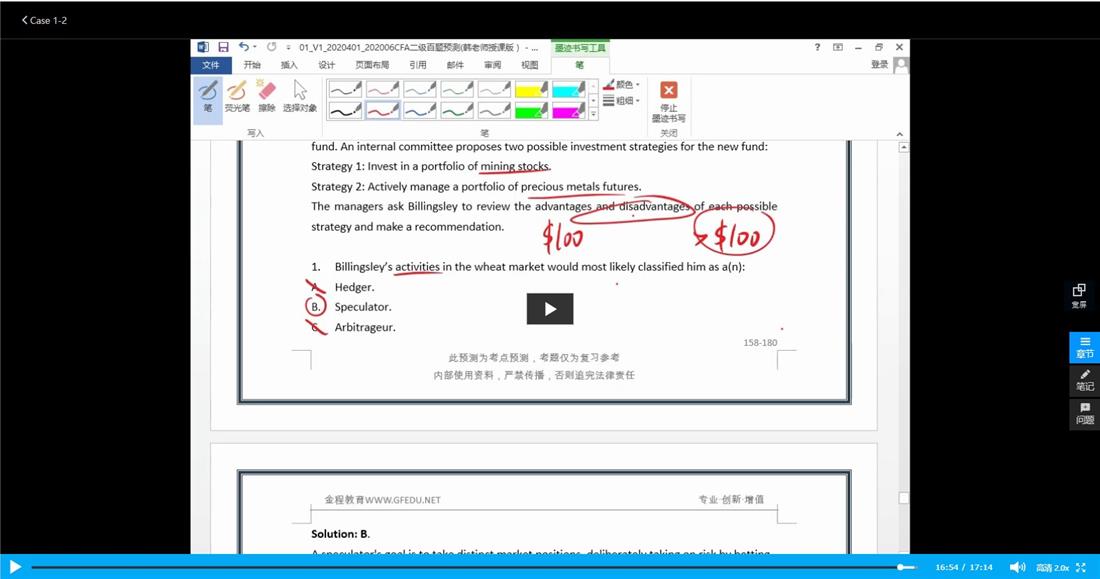Click the large center play button overlay
The height and width of the screenshot is (579, 1100).
click(x=550, y=309)
